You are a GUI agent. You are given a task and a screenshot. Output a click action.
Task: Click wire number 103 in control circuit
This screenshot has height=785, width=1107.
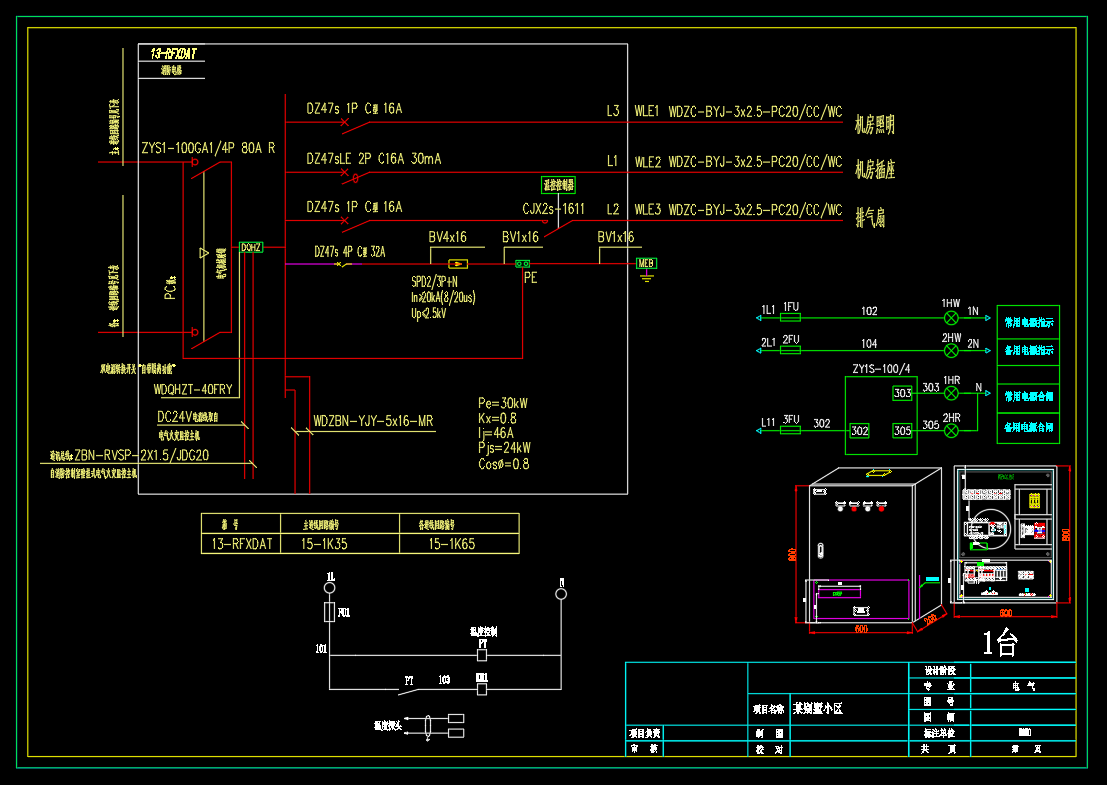[x=444, y=680]
